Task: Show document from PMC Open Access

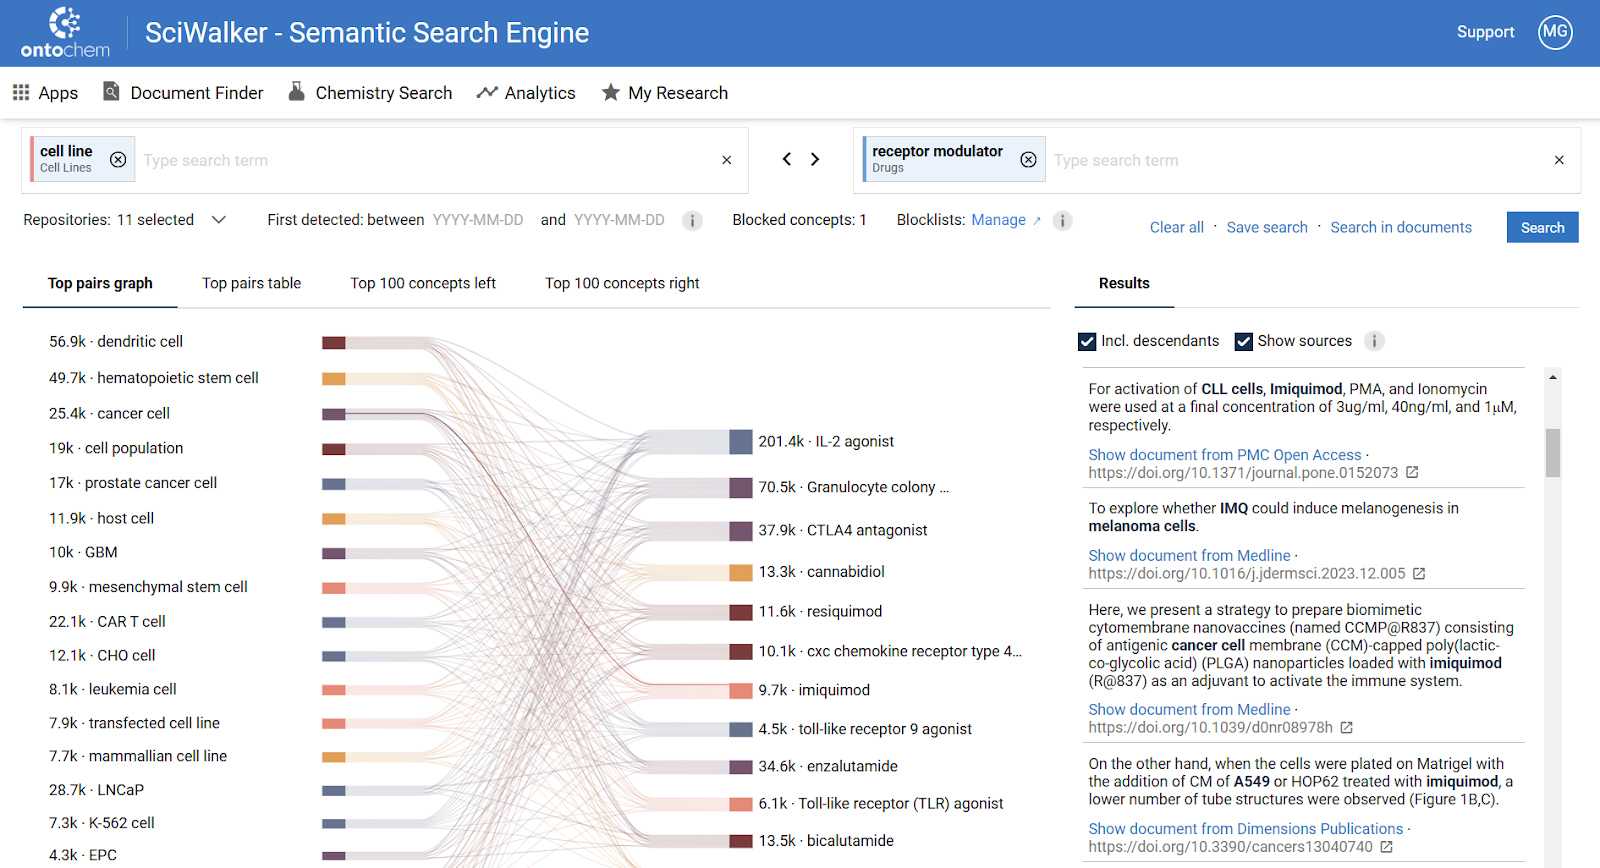Action: point(1225,454)
